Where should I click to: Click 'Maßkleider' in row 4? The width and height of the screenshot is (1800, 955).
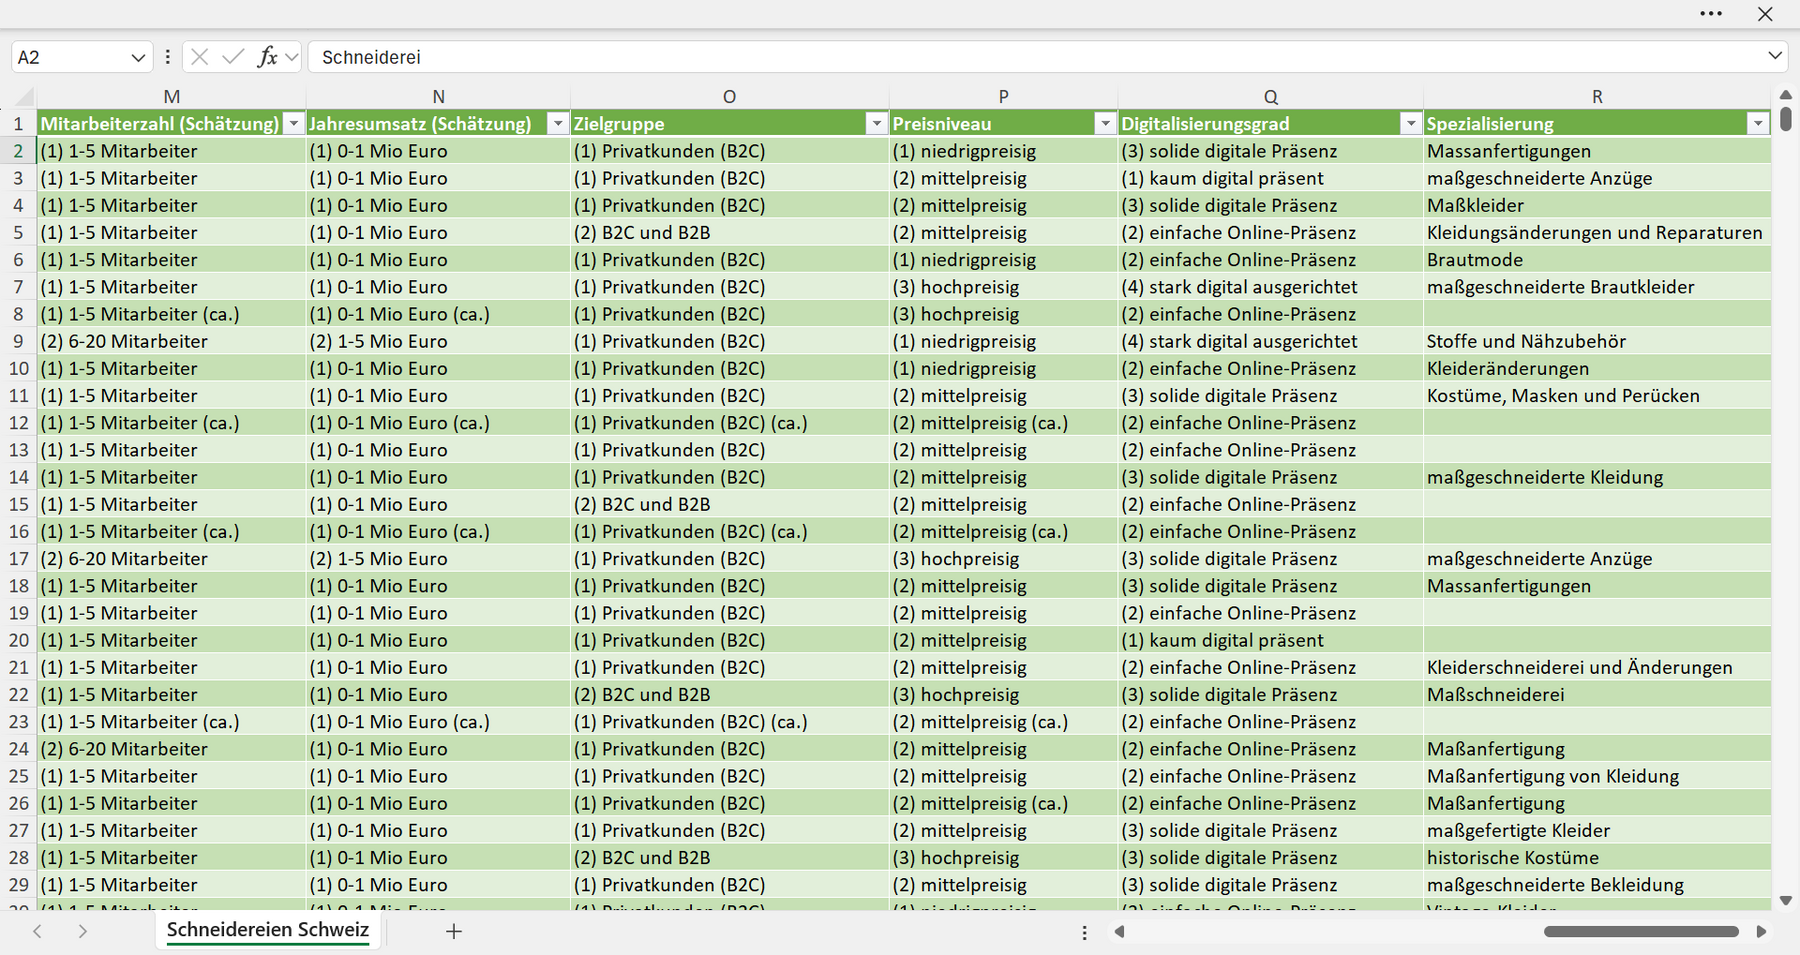click(x=1597, y=205)
